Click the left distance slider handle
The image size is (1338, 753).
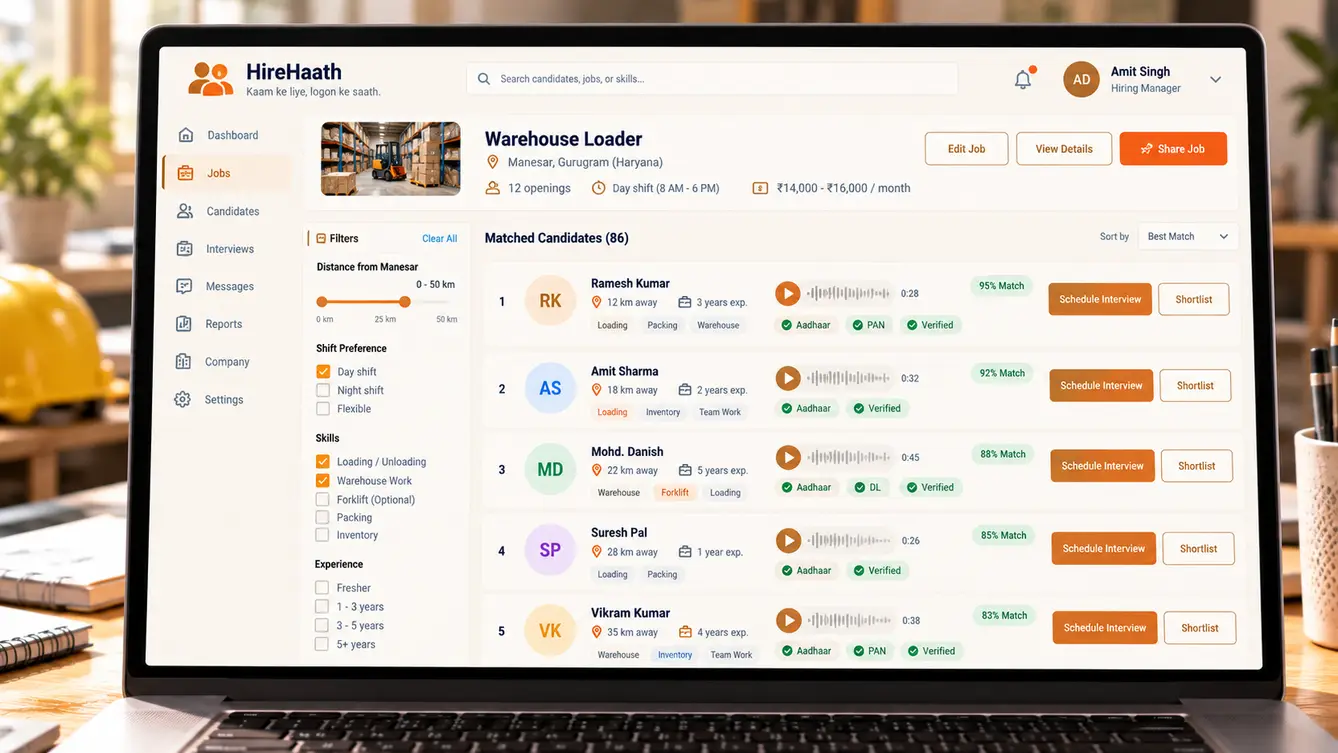click(322, 301)
